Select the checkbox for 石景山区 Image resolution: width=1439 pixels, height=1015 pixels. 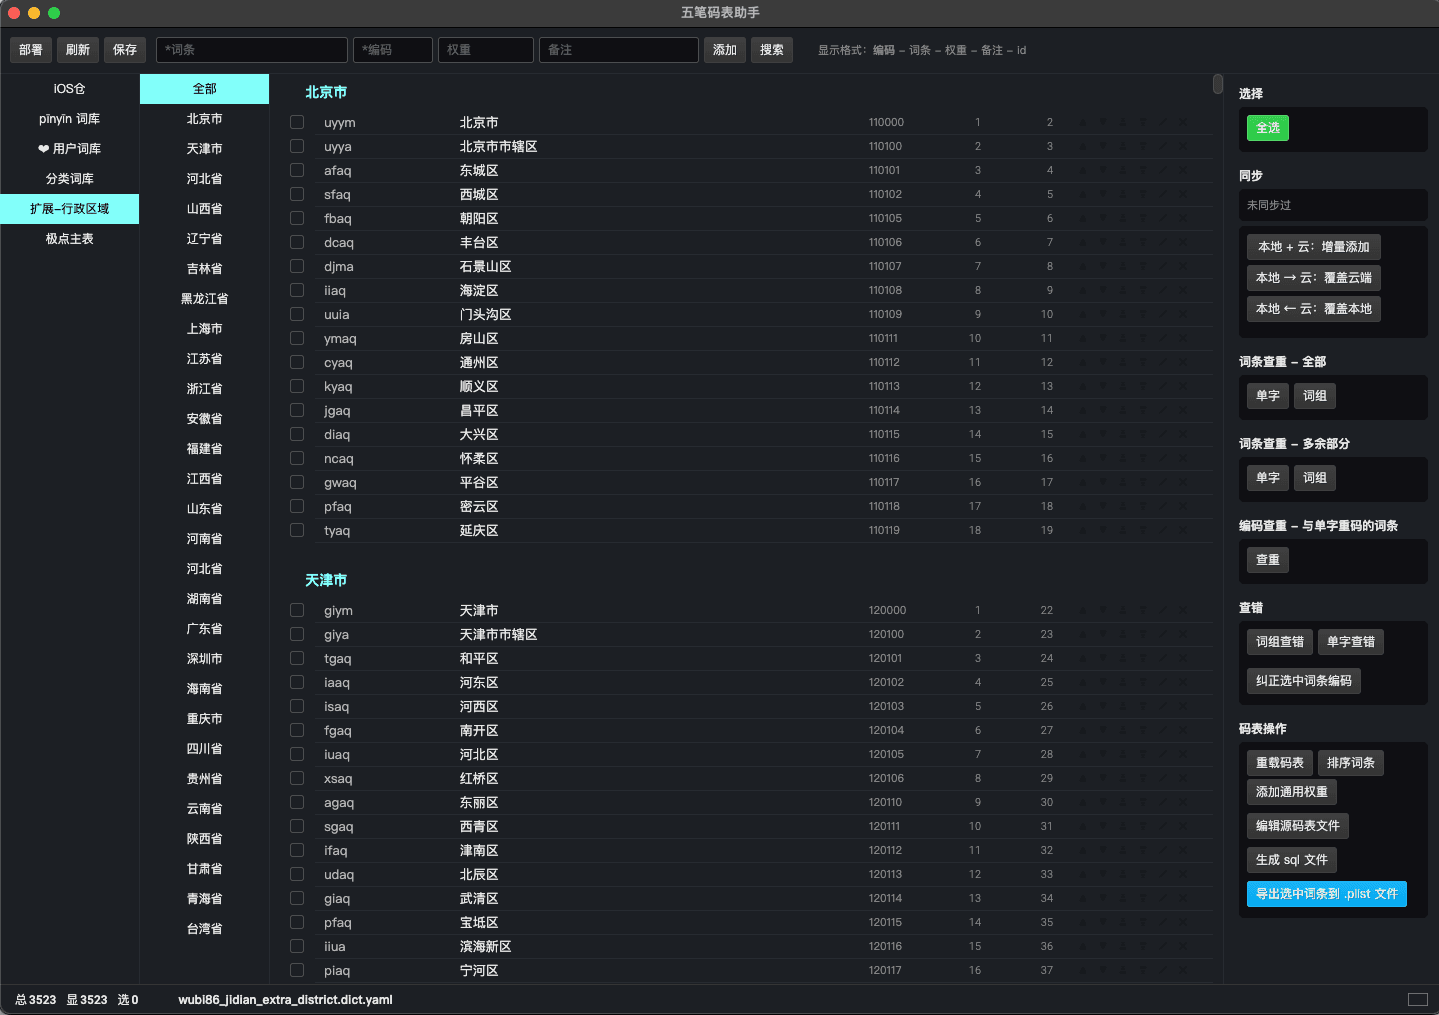(297, 266)
